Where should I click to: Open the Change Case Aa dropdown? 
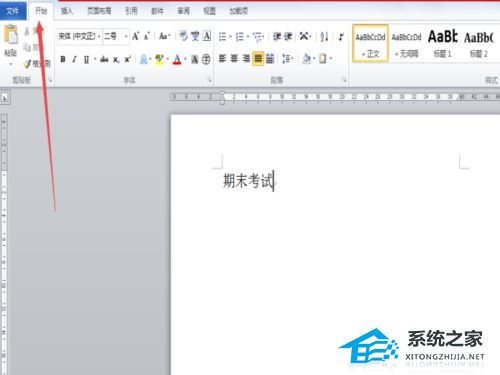coord(164,36)
